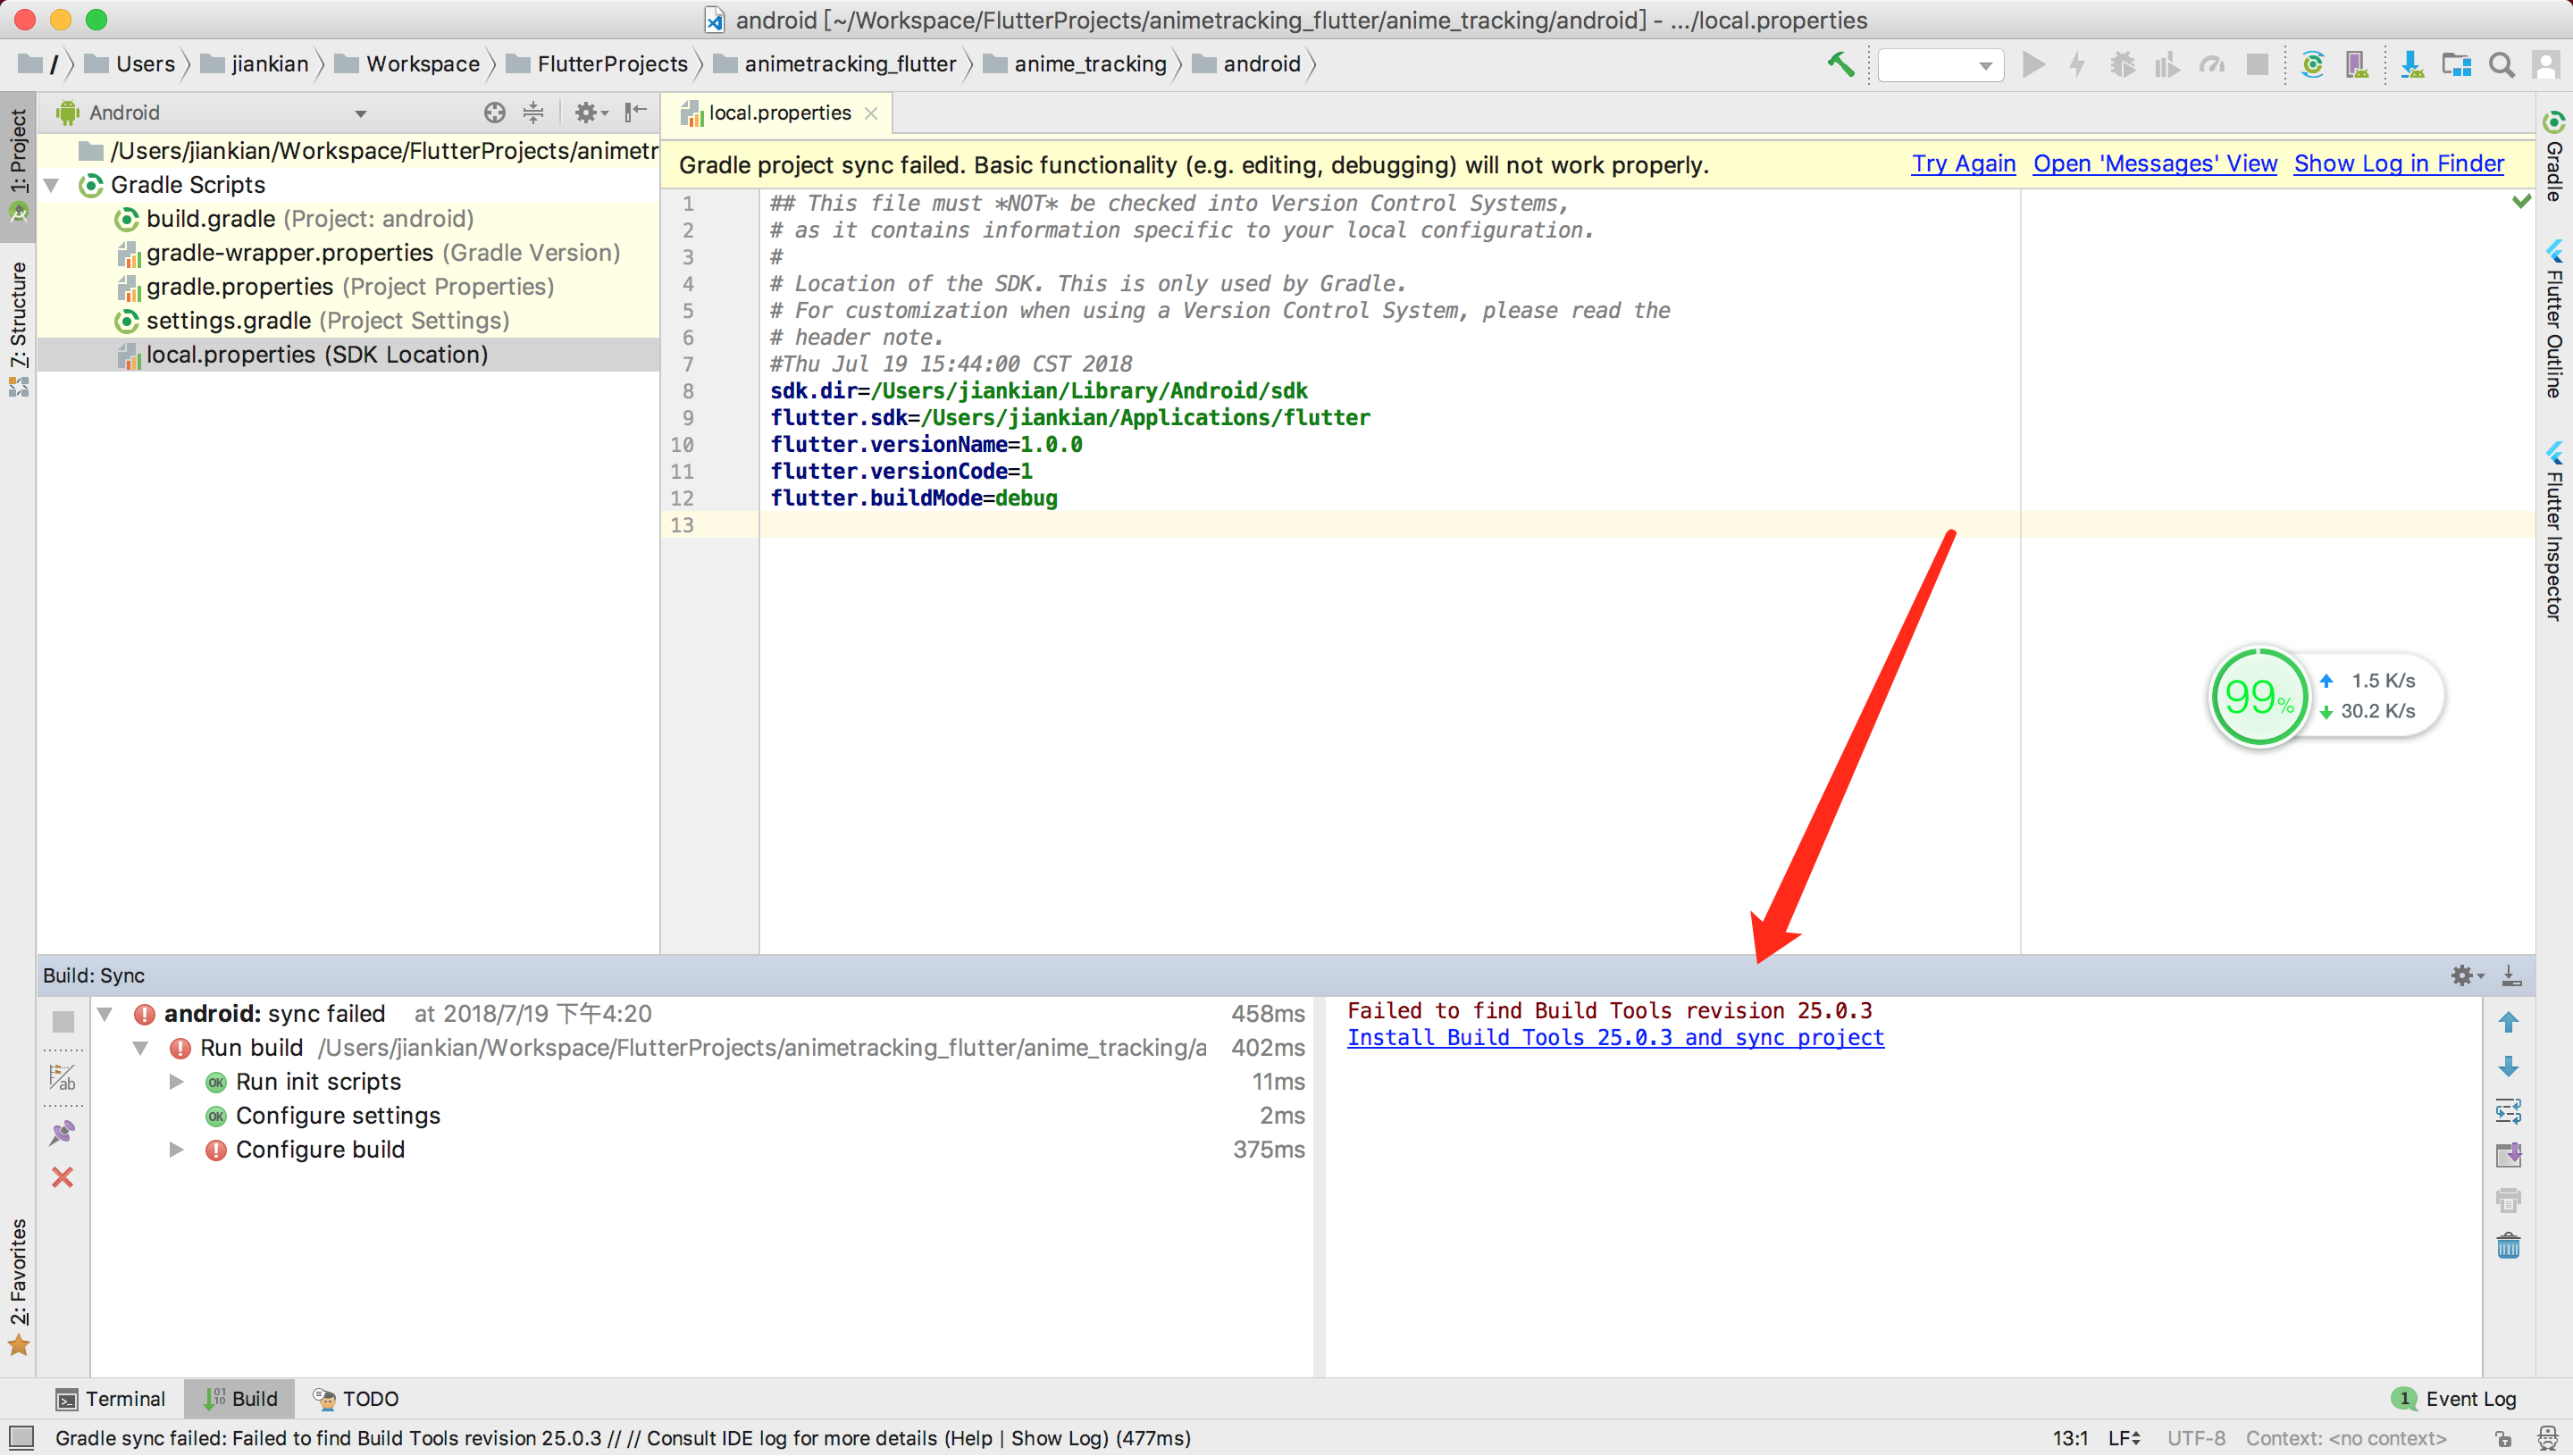The image size is (2573, 1456).
Task: Click the hammer Make Project icon
Action: point(1840,64)
